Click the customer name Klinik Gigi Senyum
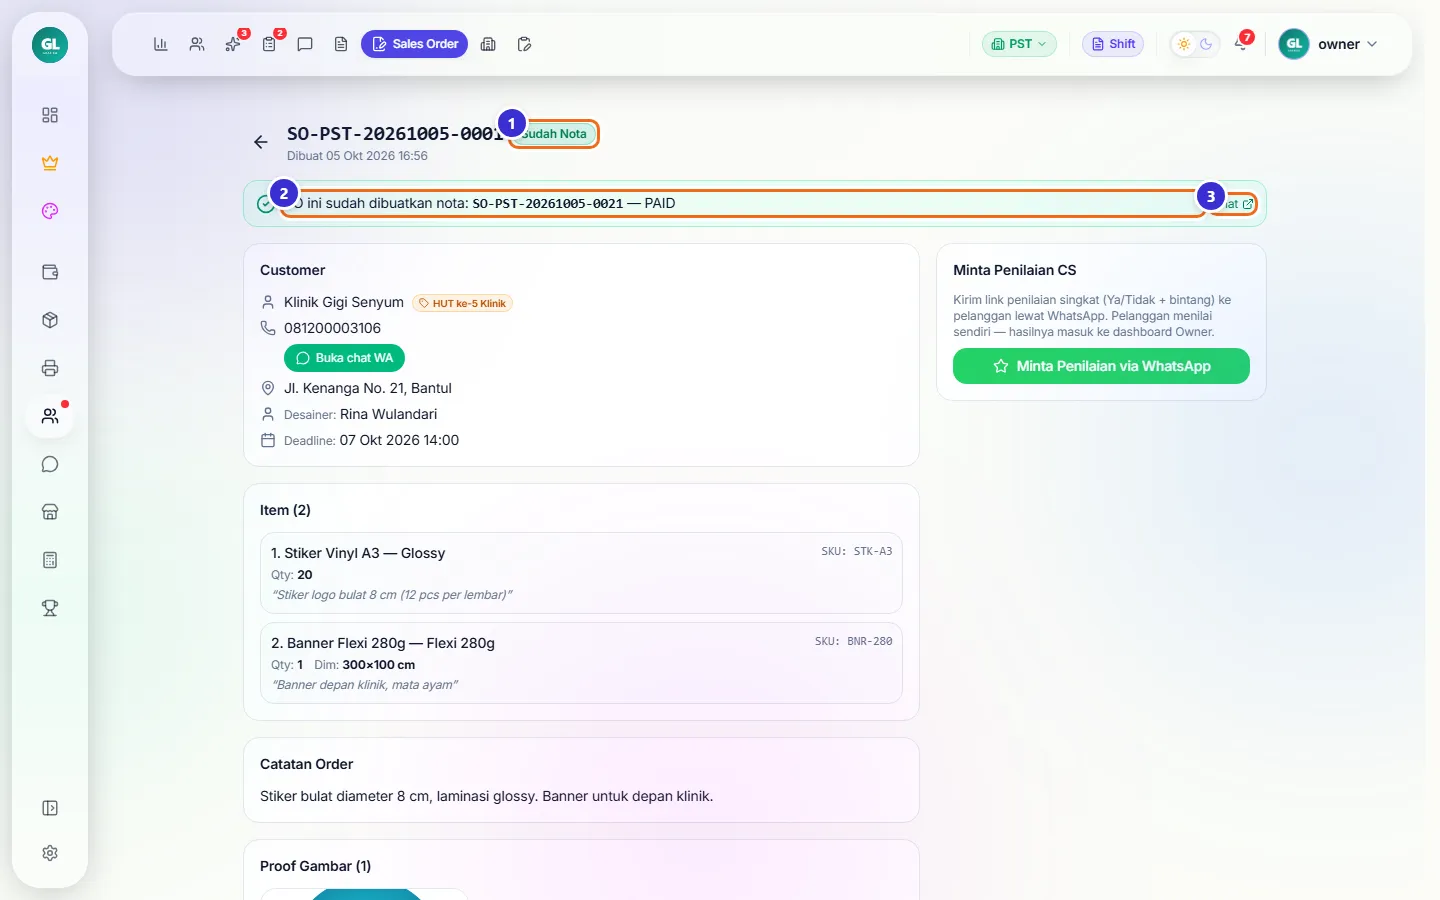 344,302
